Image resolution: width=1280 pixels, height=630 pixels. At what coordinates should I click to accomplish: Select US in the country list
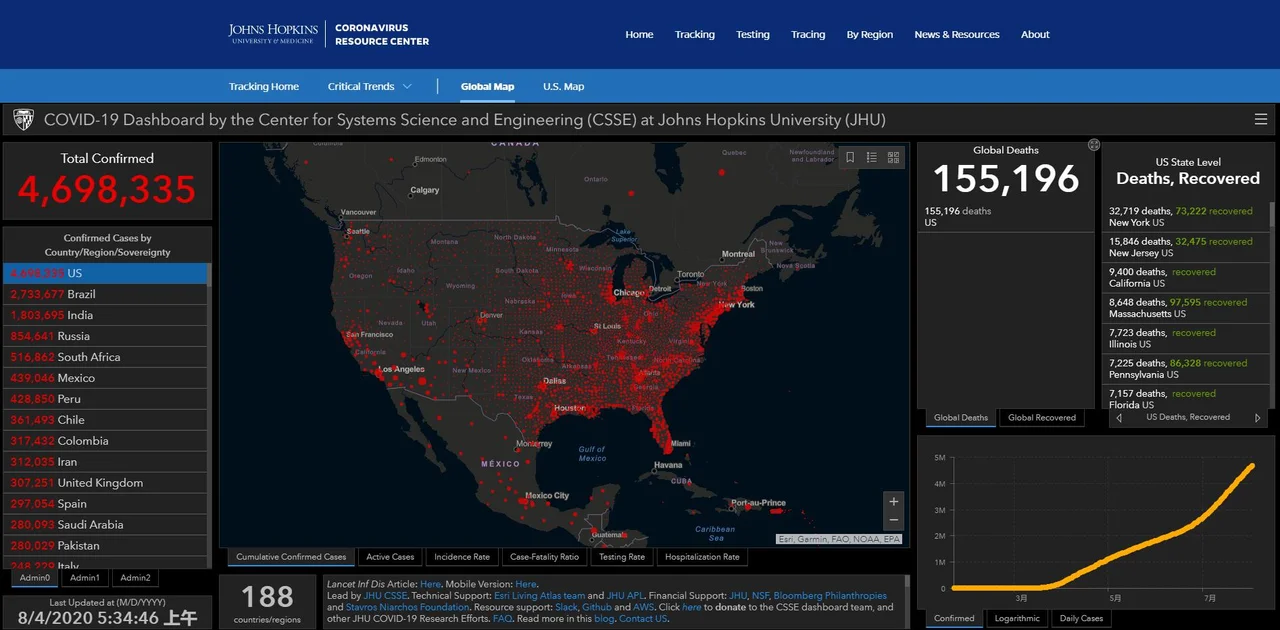point(106,273)
